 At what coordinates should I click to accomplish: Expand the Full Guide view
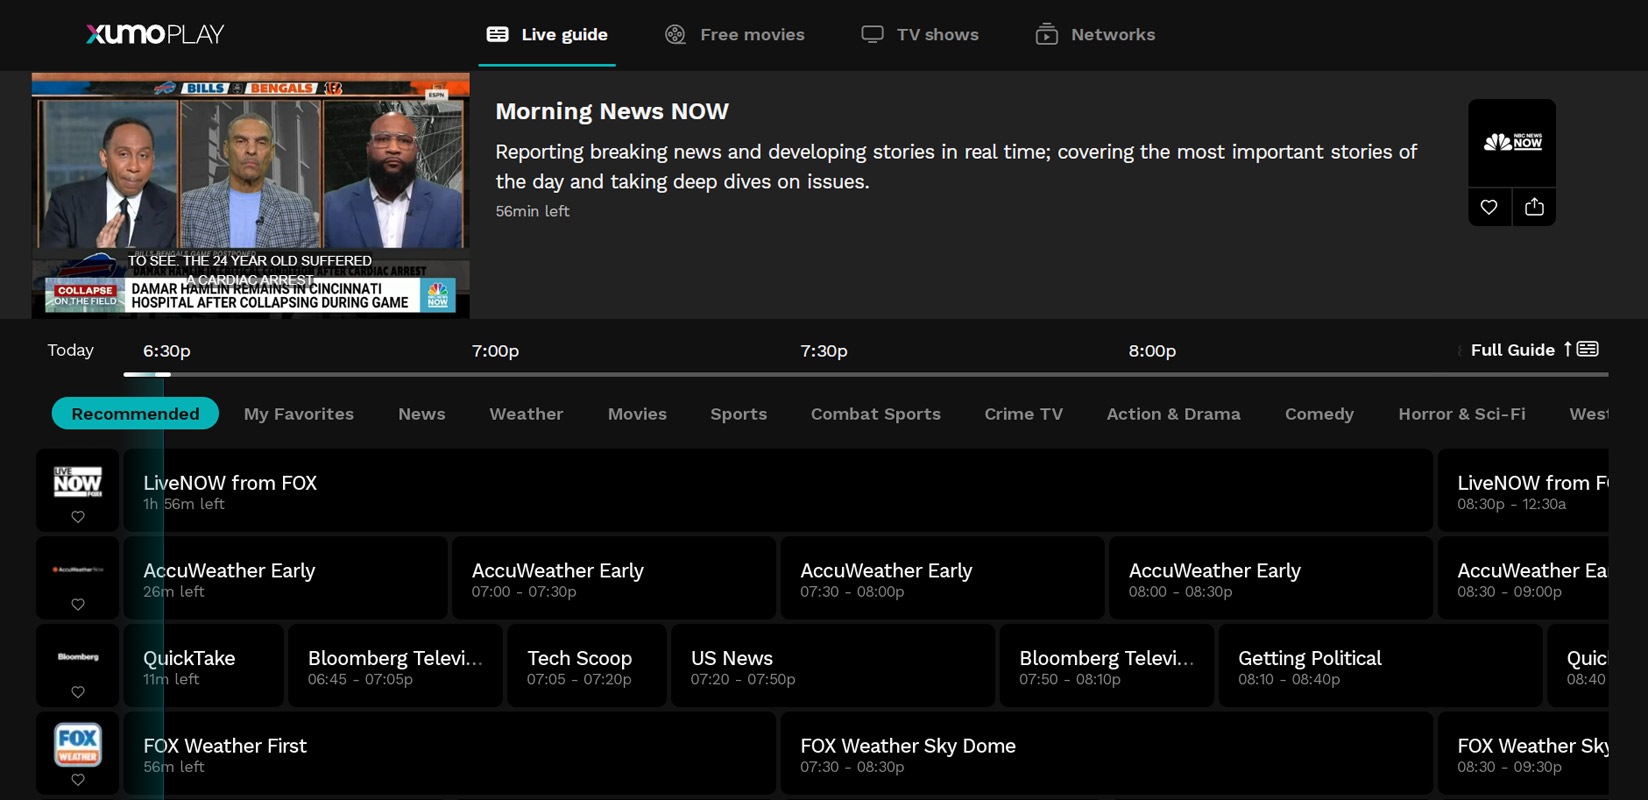tap(1535, 350)
